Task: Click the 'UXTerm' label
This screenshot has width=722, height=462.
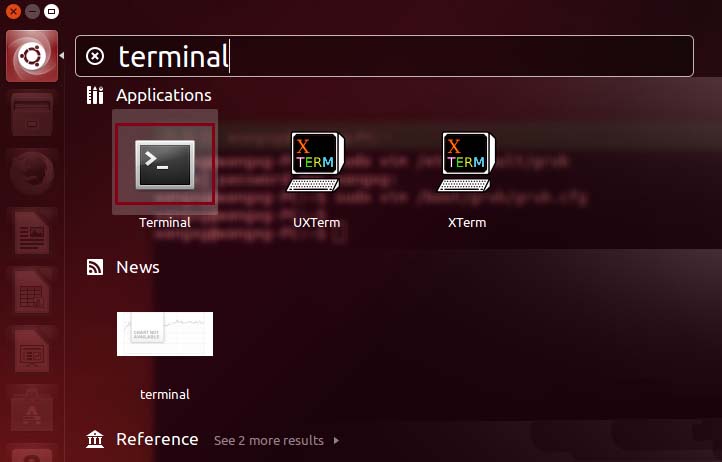Action: 316,222
